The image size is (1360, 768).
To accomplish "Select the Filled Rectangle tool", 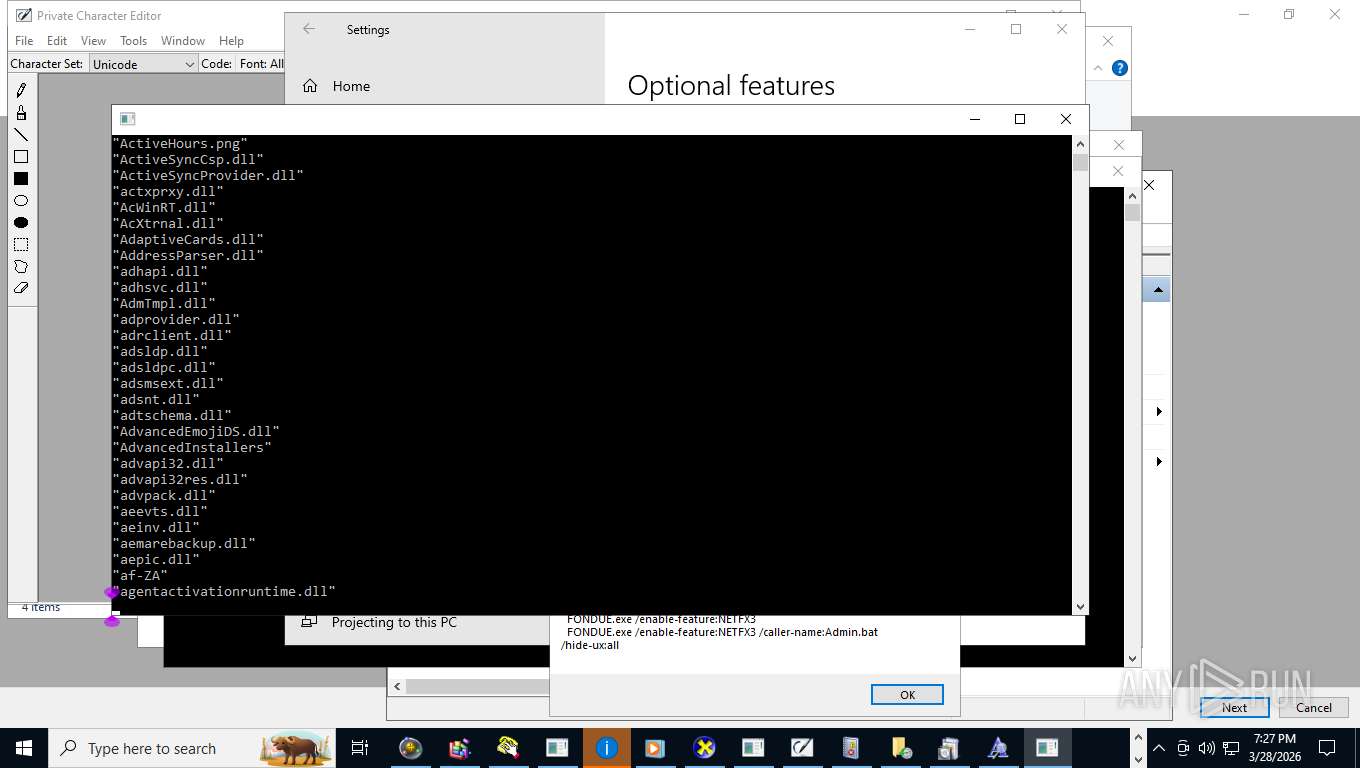I will [21, 179].
